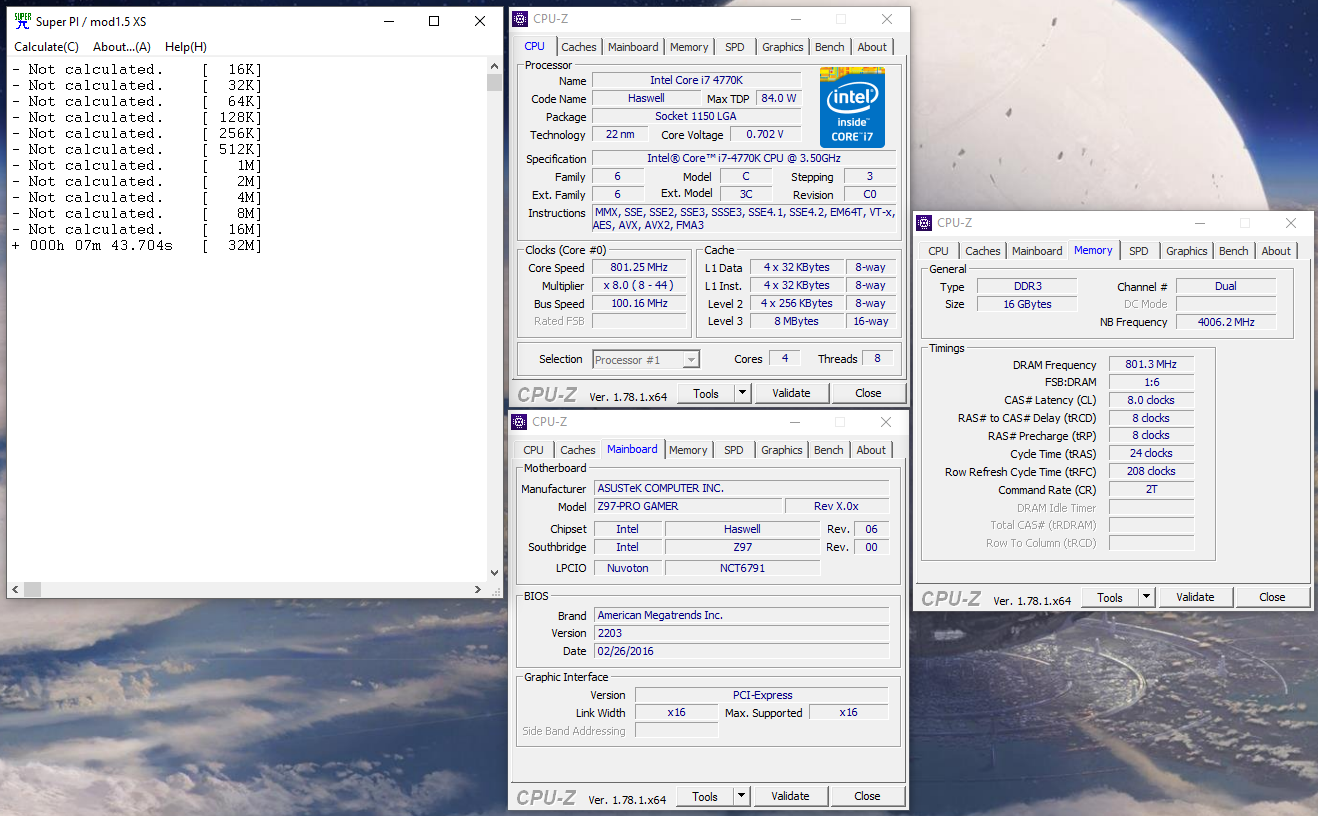This screenshot has width=1318, height=816.
Task: Select Memory tab in bottom Mainboard CPU-Z window
Action: point(688,450)
